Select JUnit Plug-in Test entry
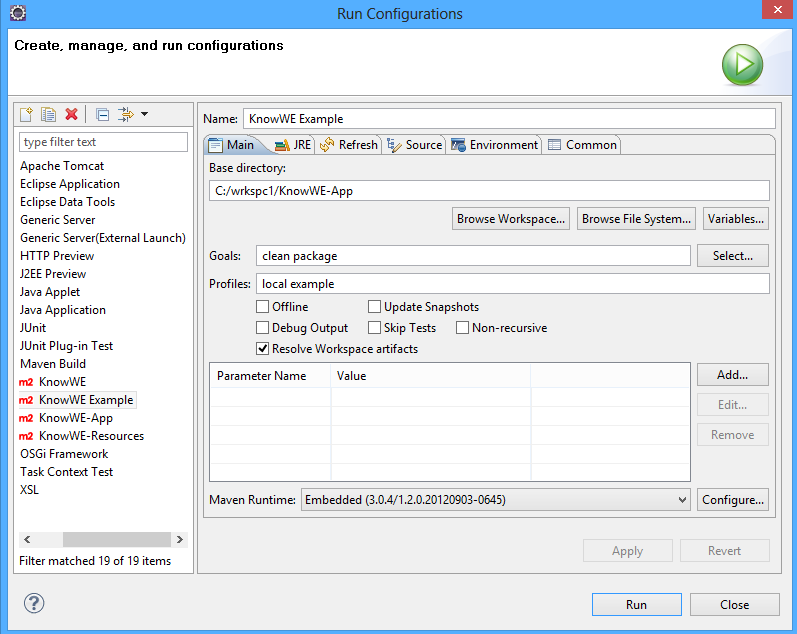The height and width of the screenshot is (634, 797). pyautogui.click(x=67, y=346)
